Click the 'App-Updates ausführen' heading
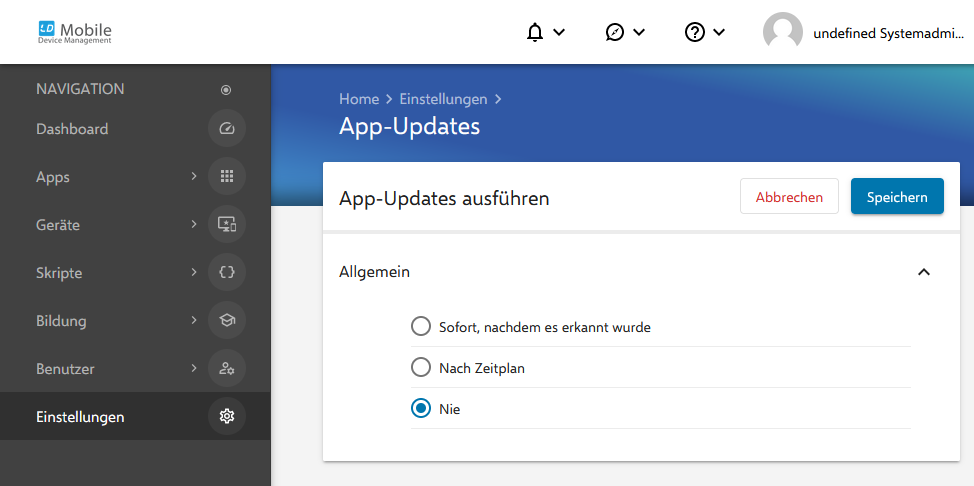Image resolution: width=974 pixels, height=486 pixels. [x=444, y=199]
